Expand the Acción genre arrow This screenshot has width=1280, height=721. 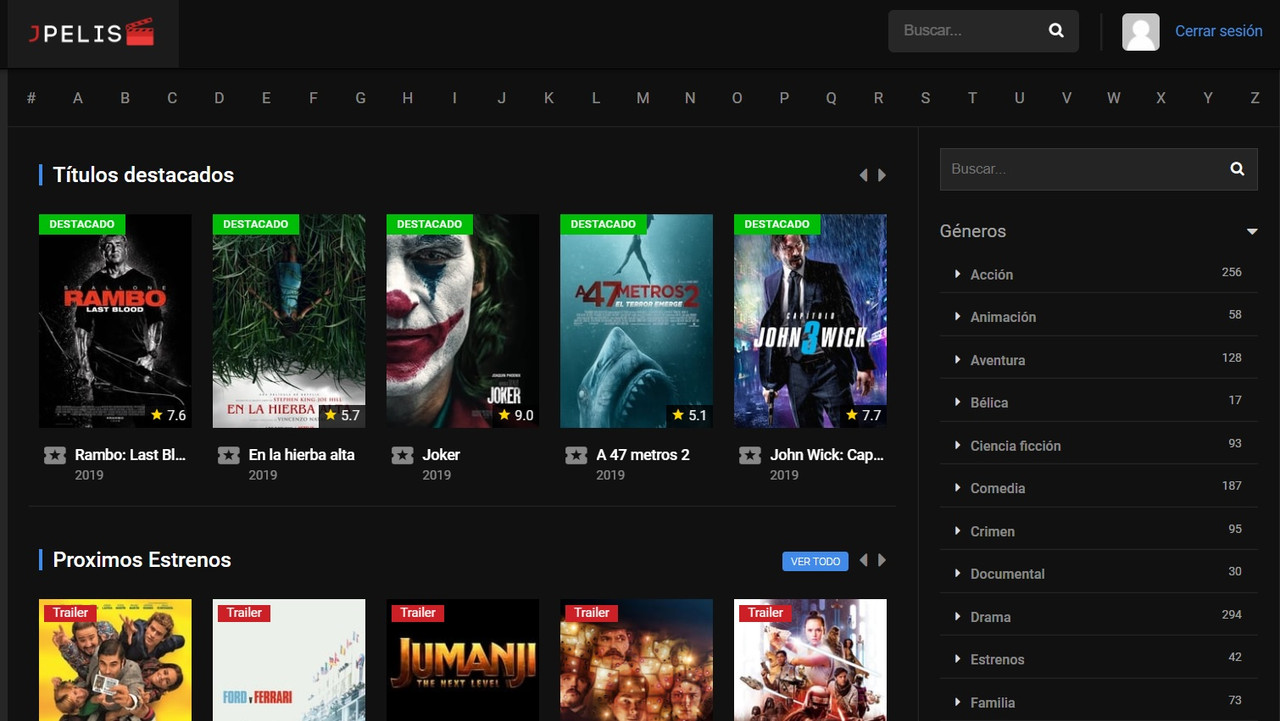click(x=957, y=274)
